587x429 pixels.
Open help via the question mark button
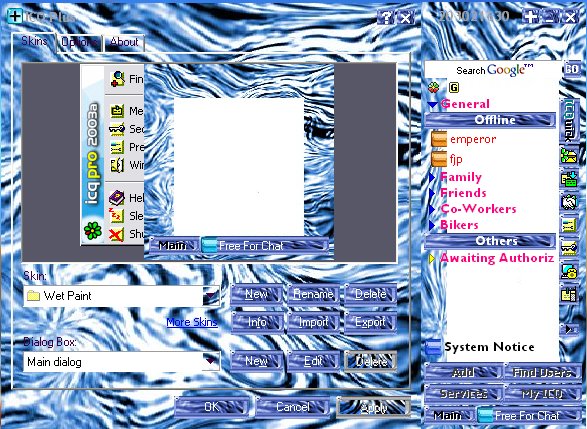[x=386, y=18]
